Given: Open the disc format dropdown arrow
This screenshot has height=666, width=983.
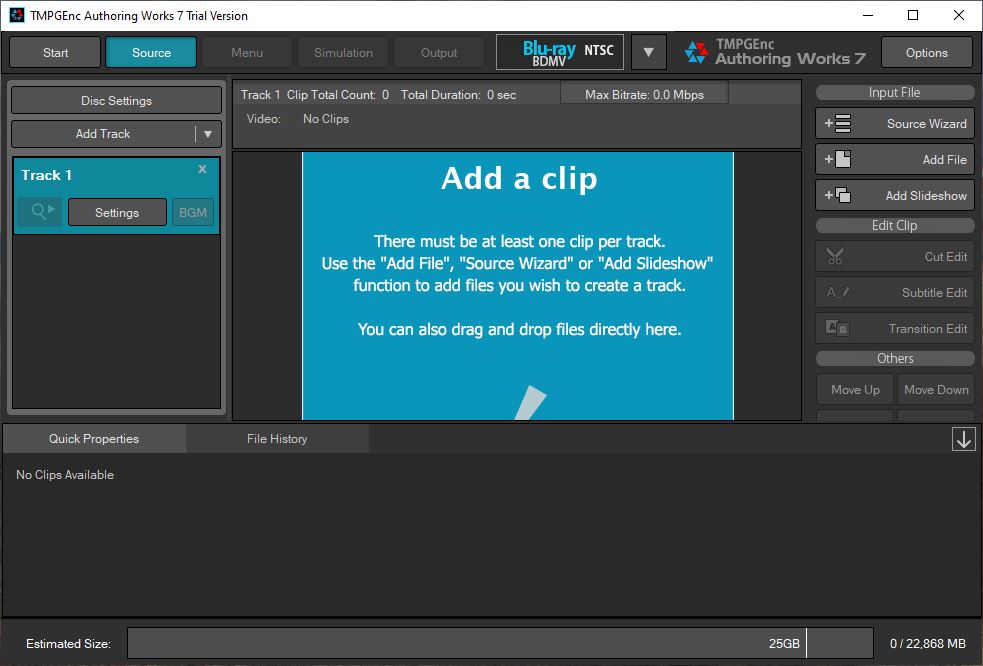Looking at the screenshot, I should pos(648,52).
